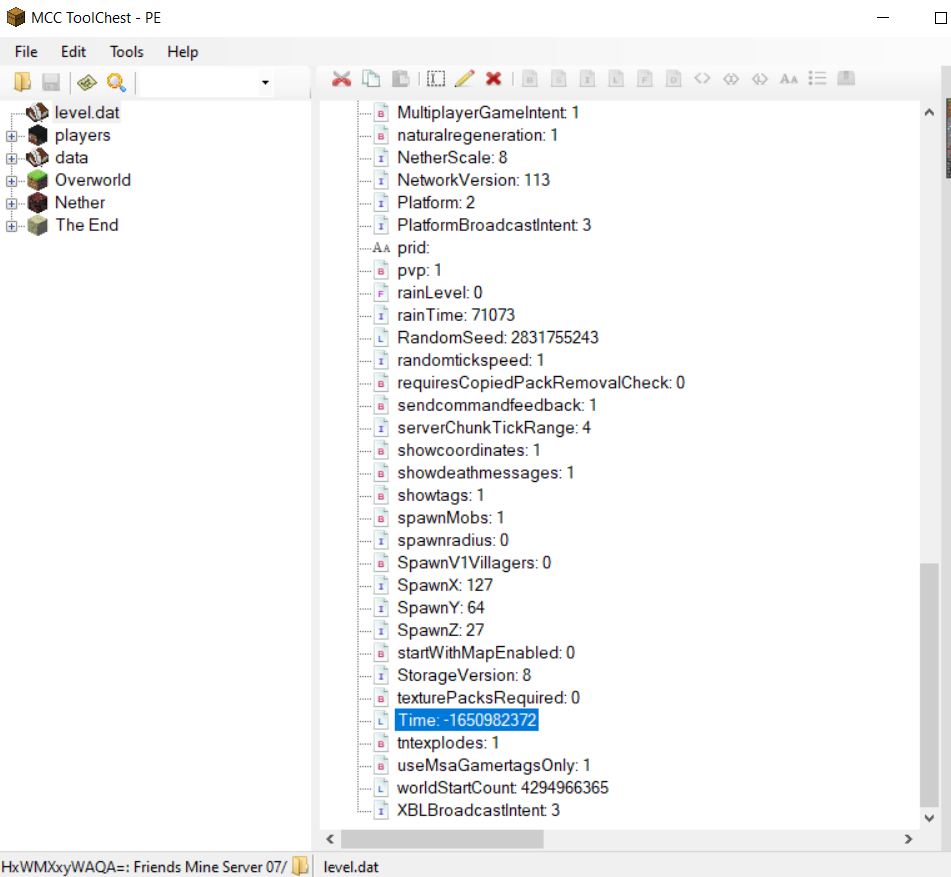The width and height of the screenshot is (951, 877).
Task: Select the Overworld tree item
Action: pyautogui.click(x=93, y=180)
